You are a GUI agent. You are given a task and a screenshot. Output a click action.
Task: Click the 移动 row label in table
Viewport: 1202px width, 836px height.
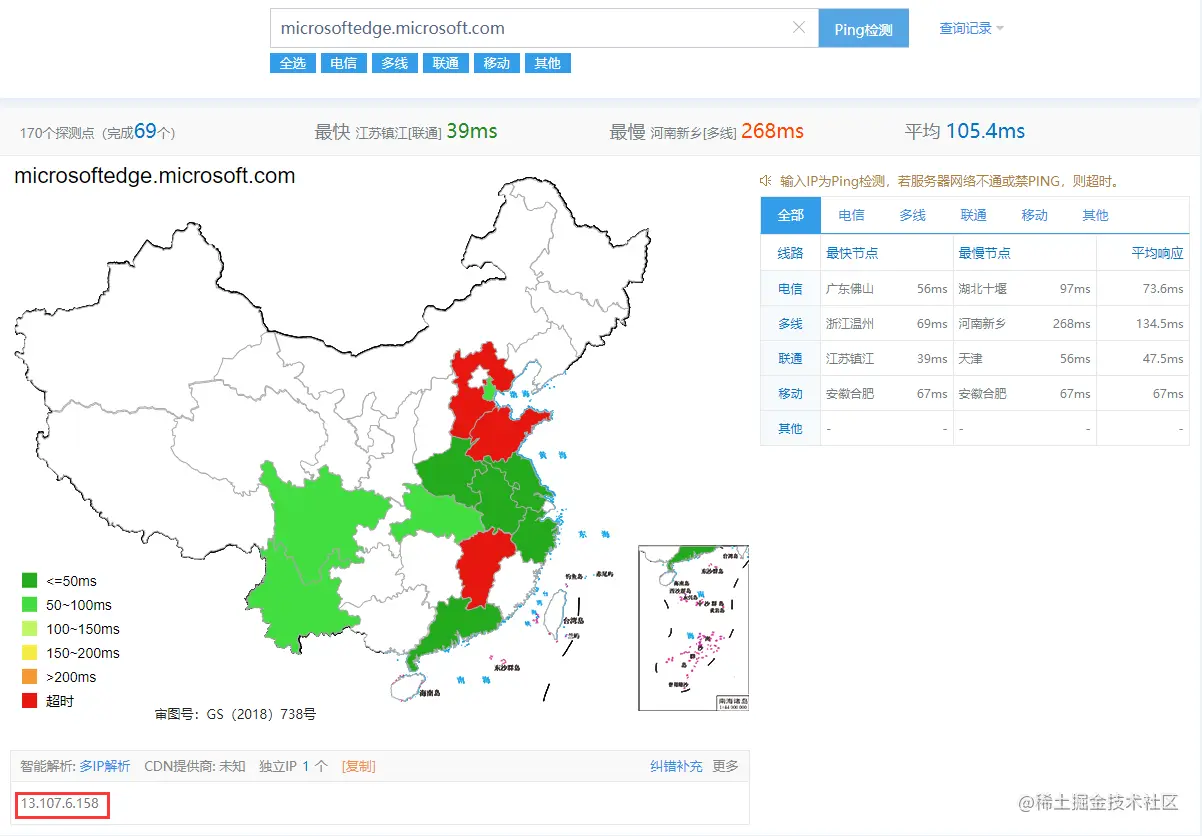[x=790, y=393]
